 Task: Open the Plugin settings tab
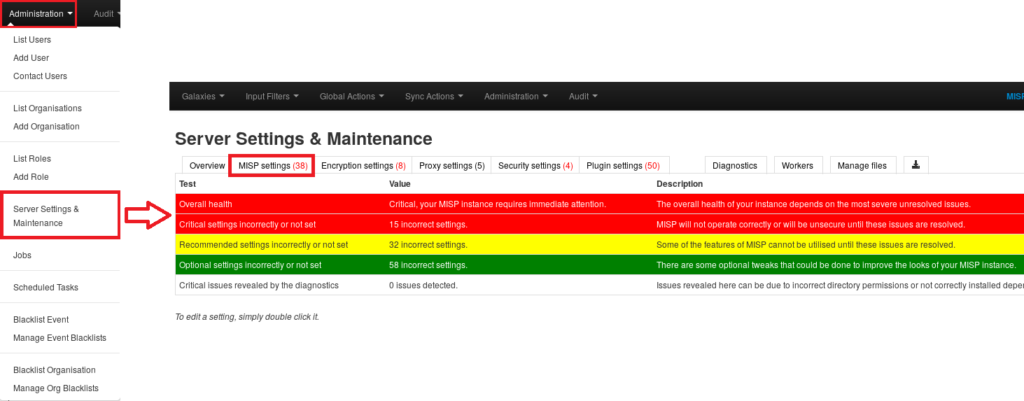click(x=623, y=165)
